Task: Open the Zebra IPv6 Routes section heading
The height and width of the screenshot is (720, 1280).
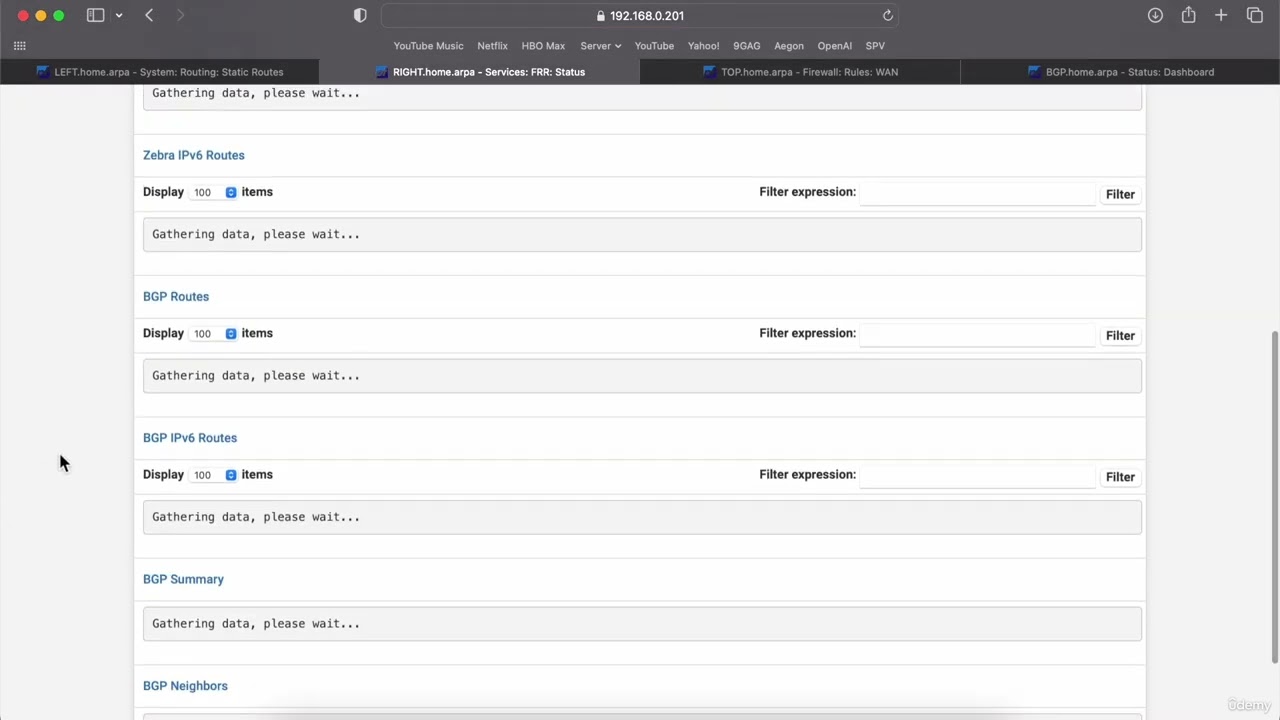Action: (x=194, y=155)
